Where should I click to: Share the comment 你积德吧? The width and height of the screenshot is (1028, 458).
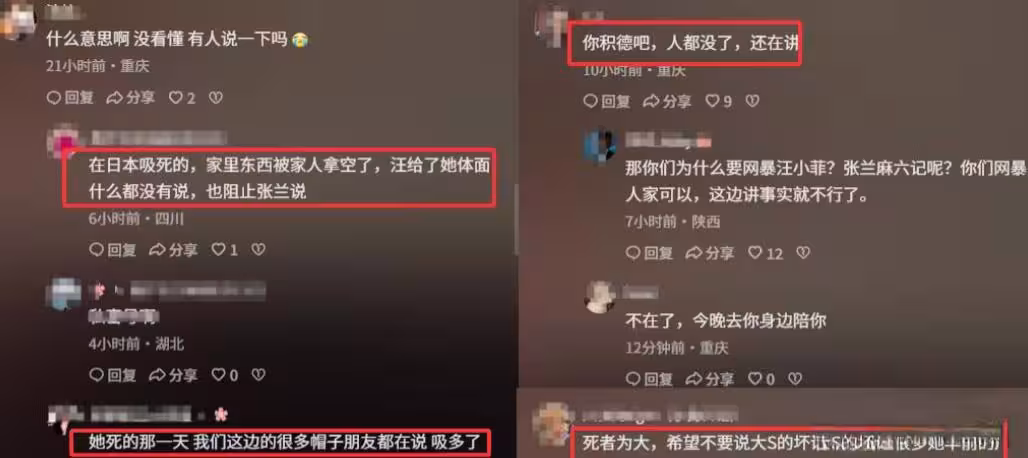(x=667, y=102)
